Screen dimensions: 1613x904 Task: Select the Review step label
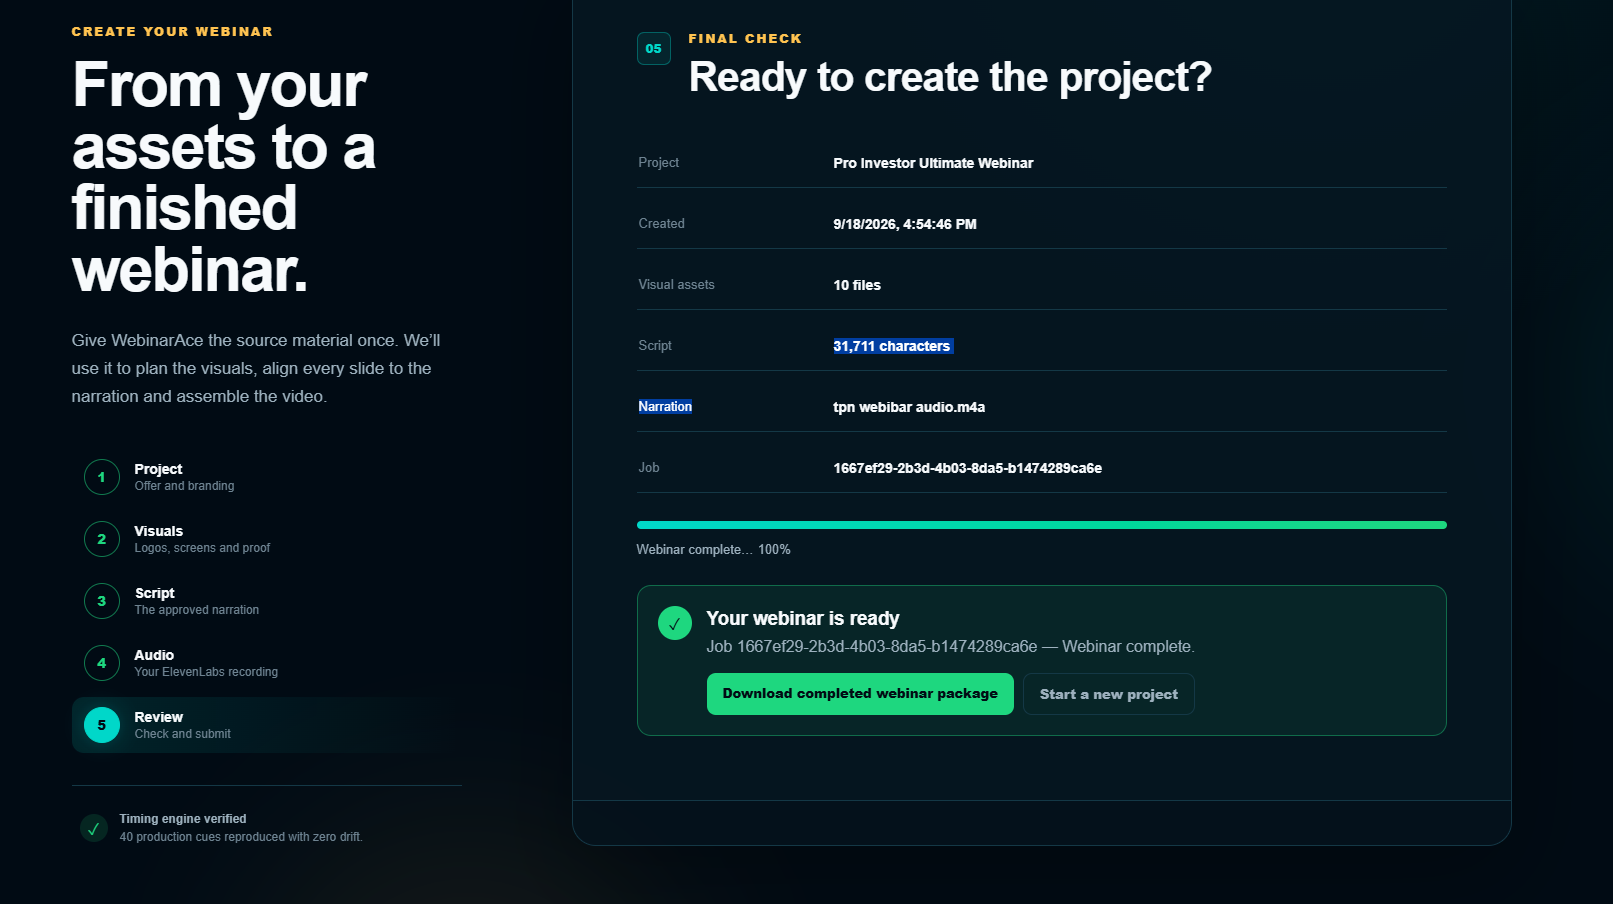[x=158, y=717]
